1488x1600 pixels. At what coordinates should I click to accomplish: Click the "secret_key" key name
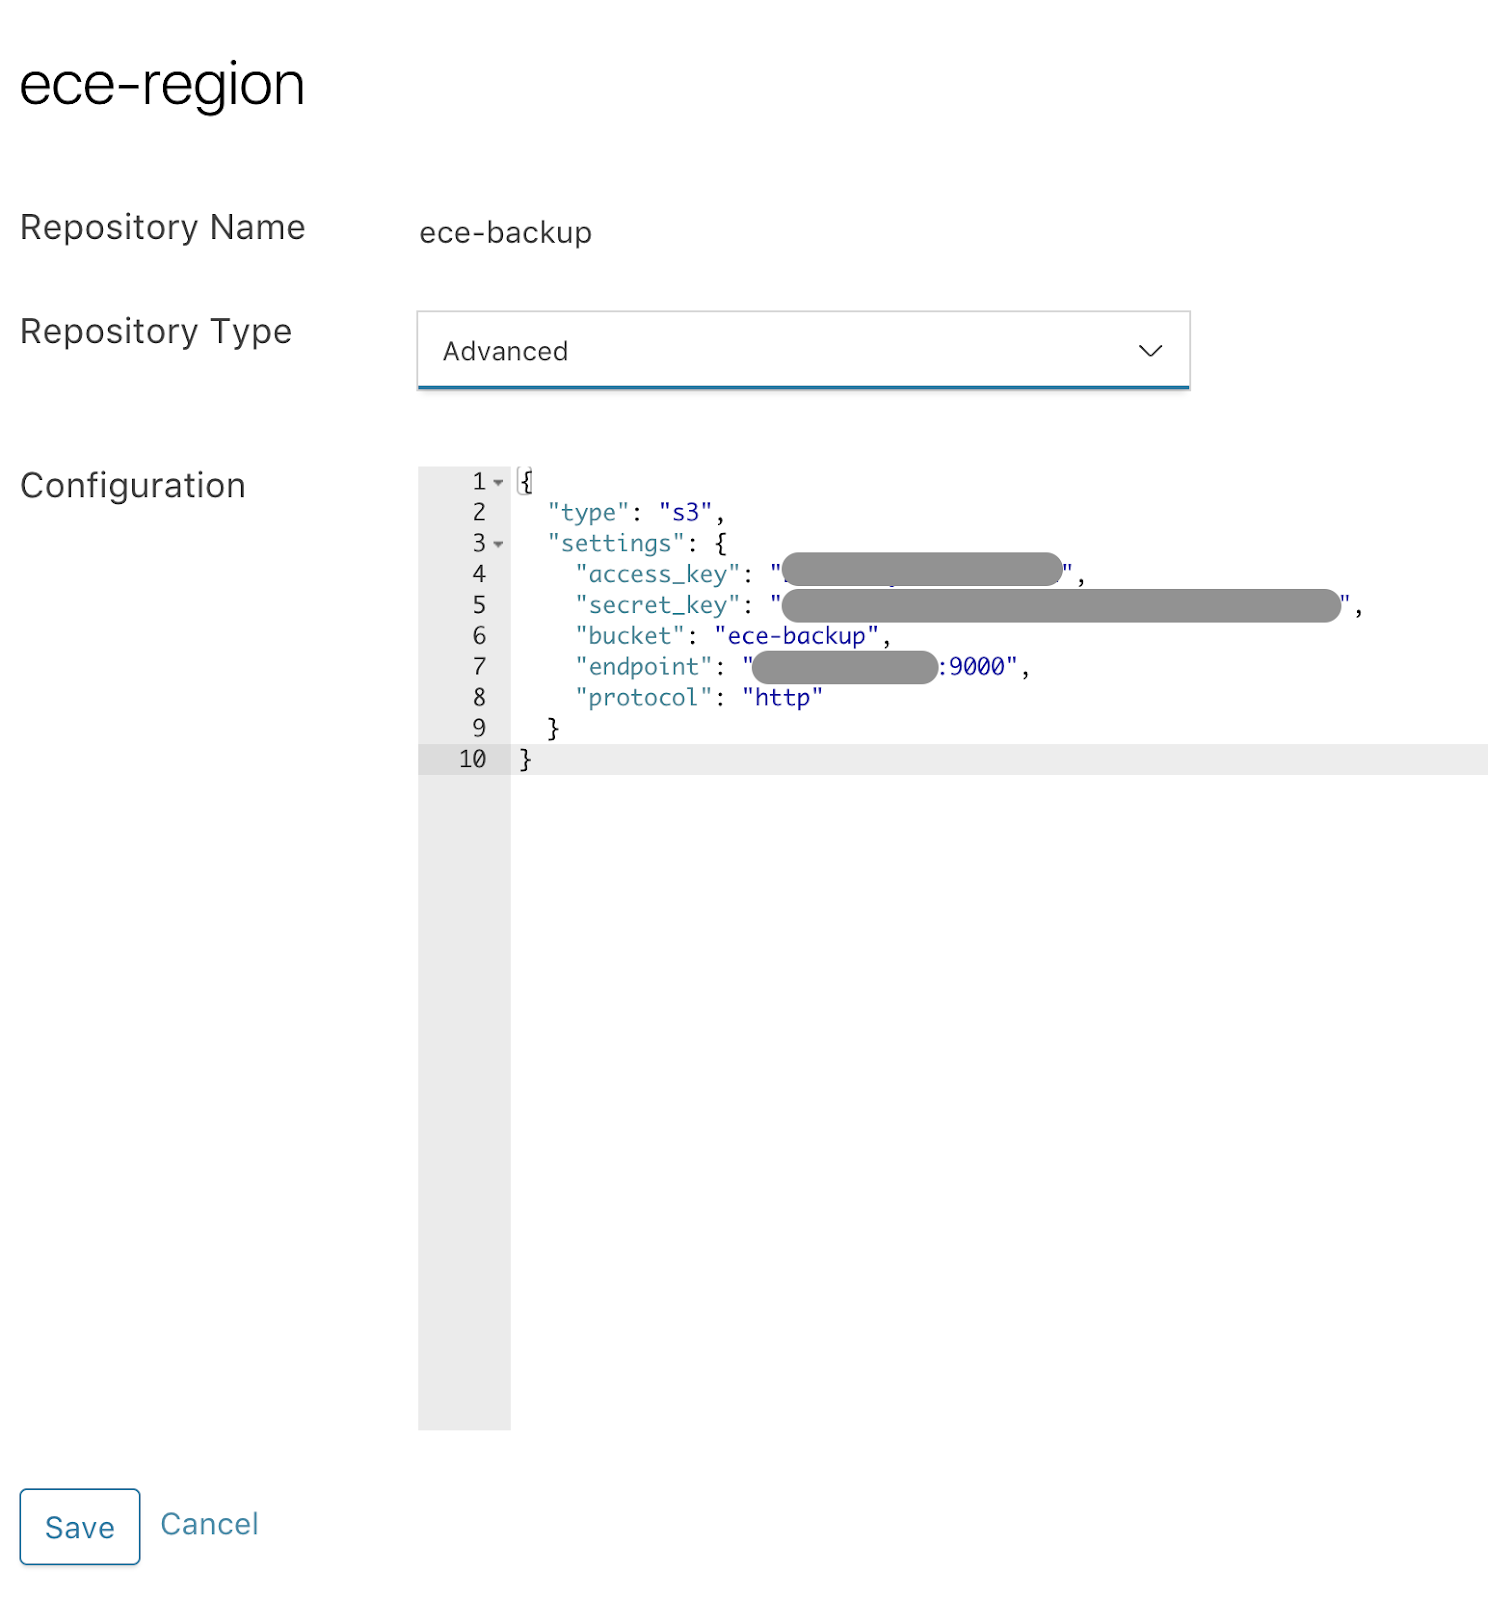pos(657,605)
